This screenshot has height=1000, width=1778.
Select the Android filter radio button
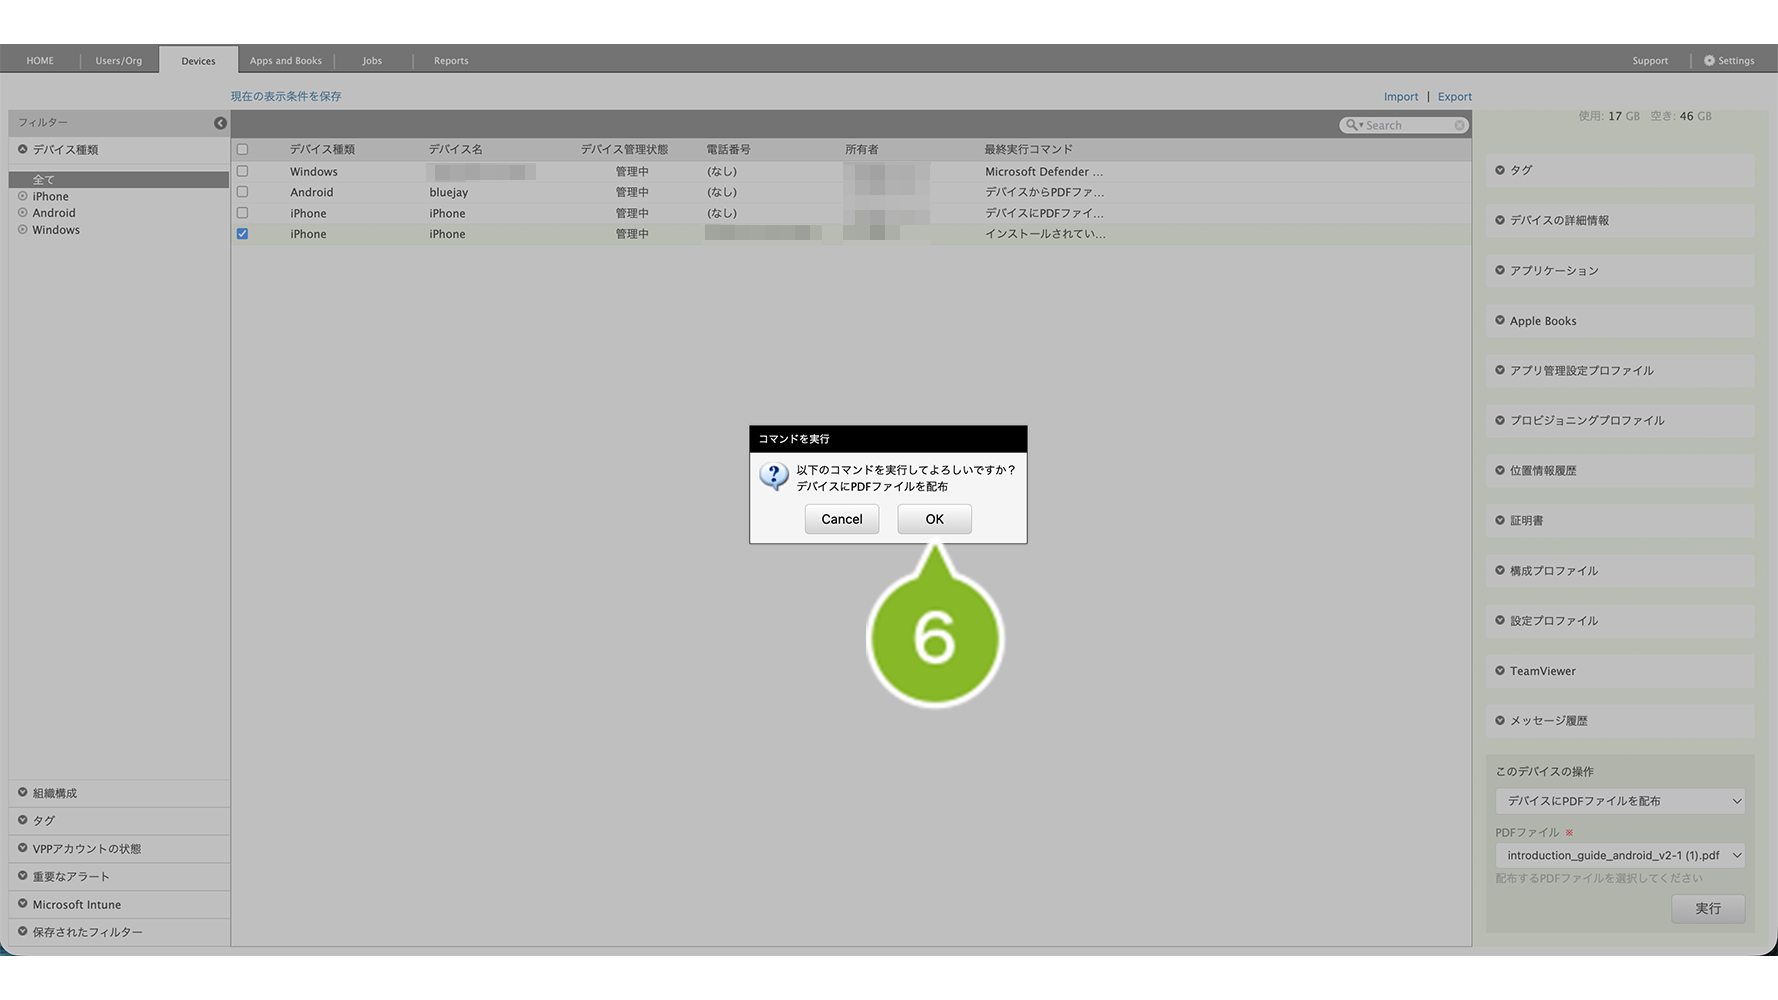click(x=22, y=213)
